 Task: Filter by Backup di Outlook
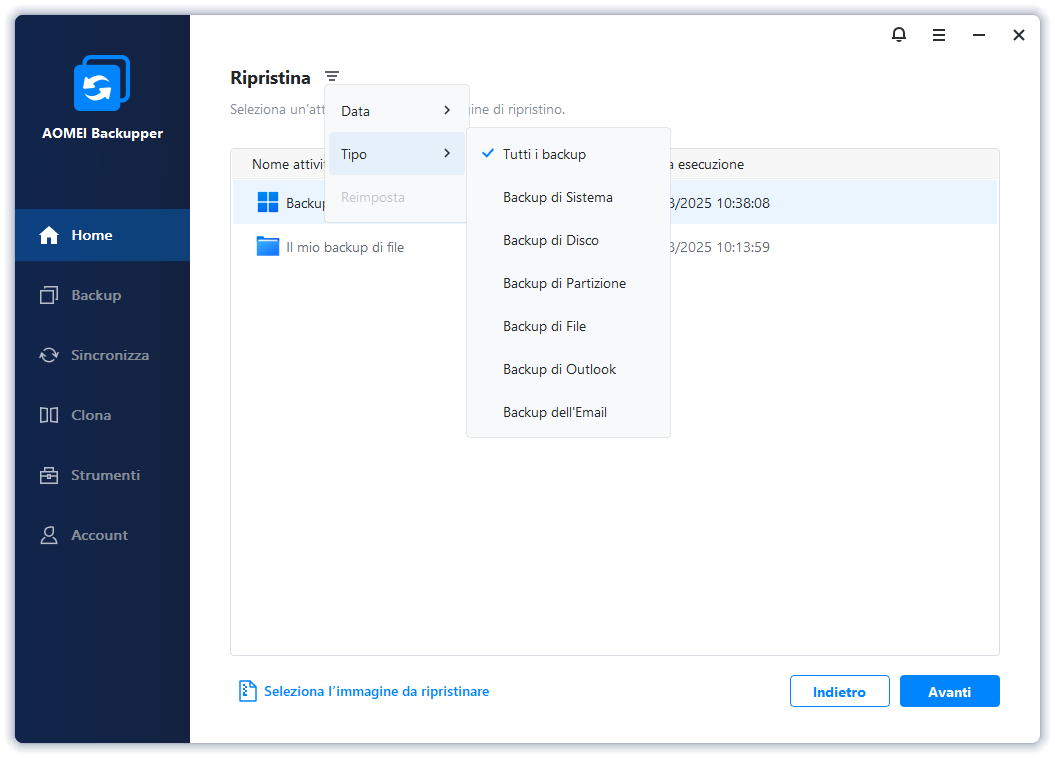[x=569, y=369]
